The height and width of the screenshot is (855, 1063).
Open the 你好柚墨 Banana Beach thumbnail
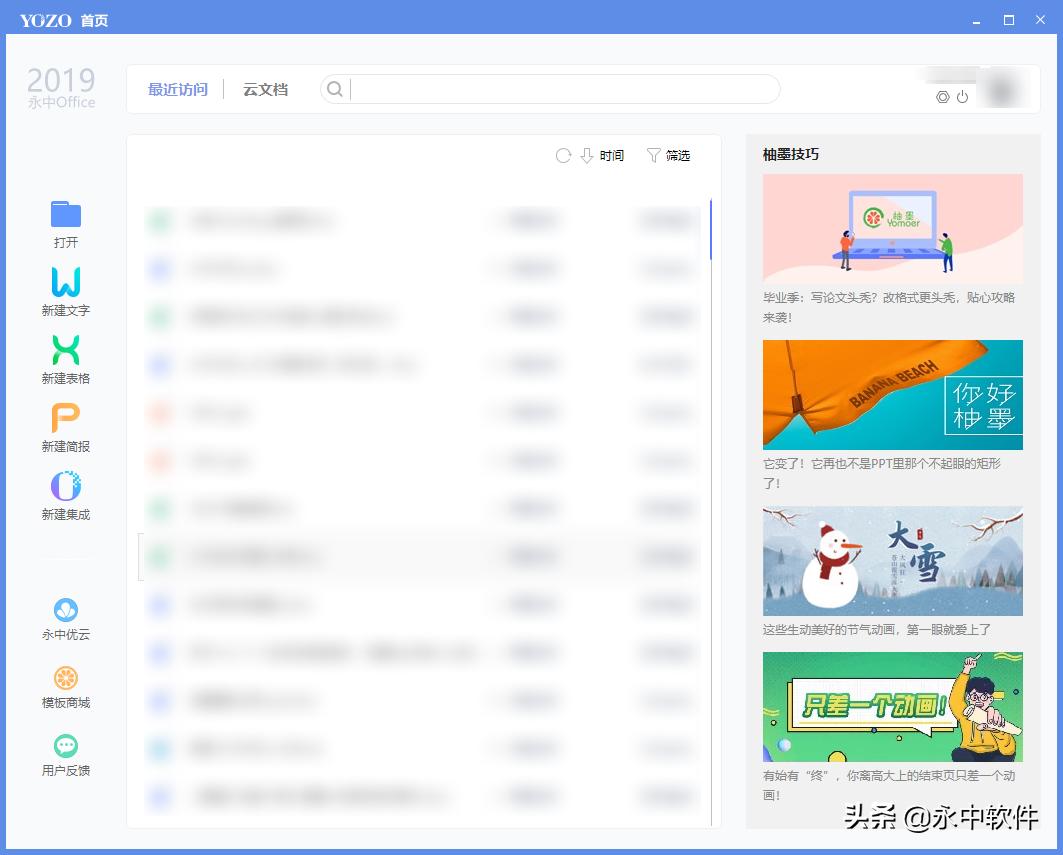(892, 395)
